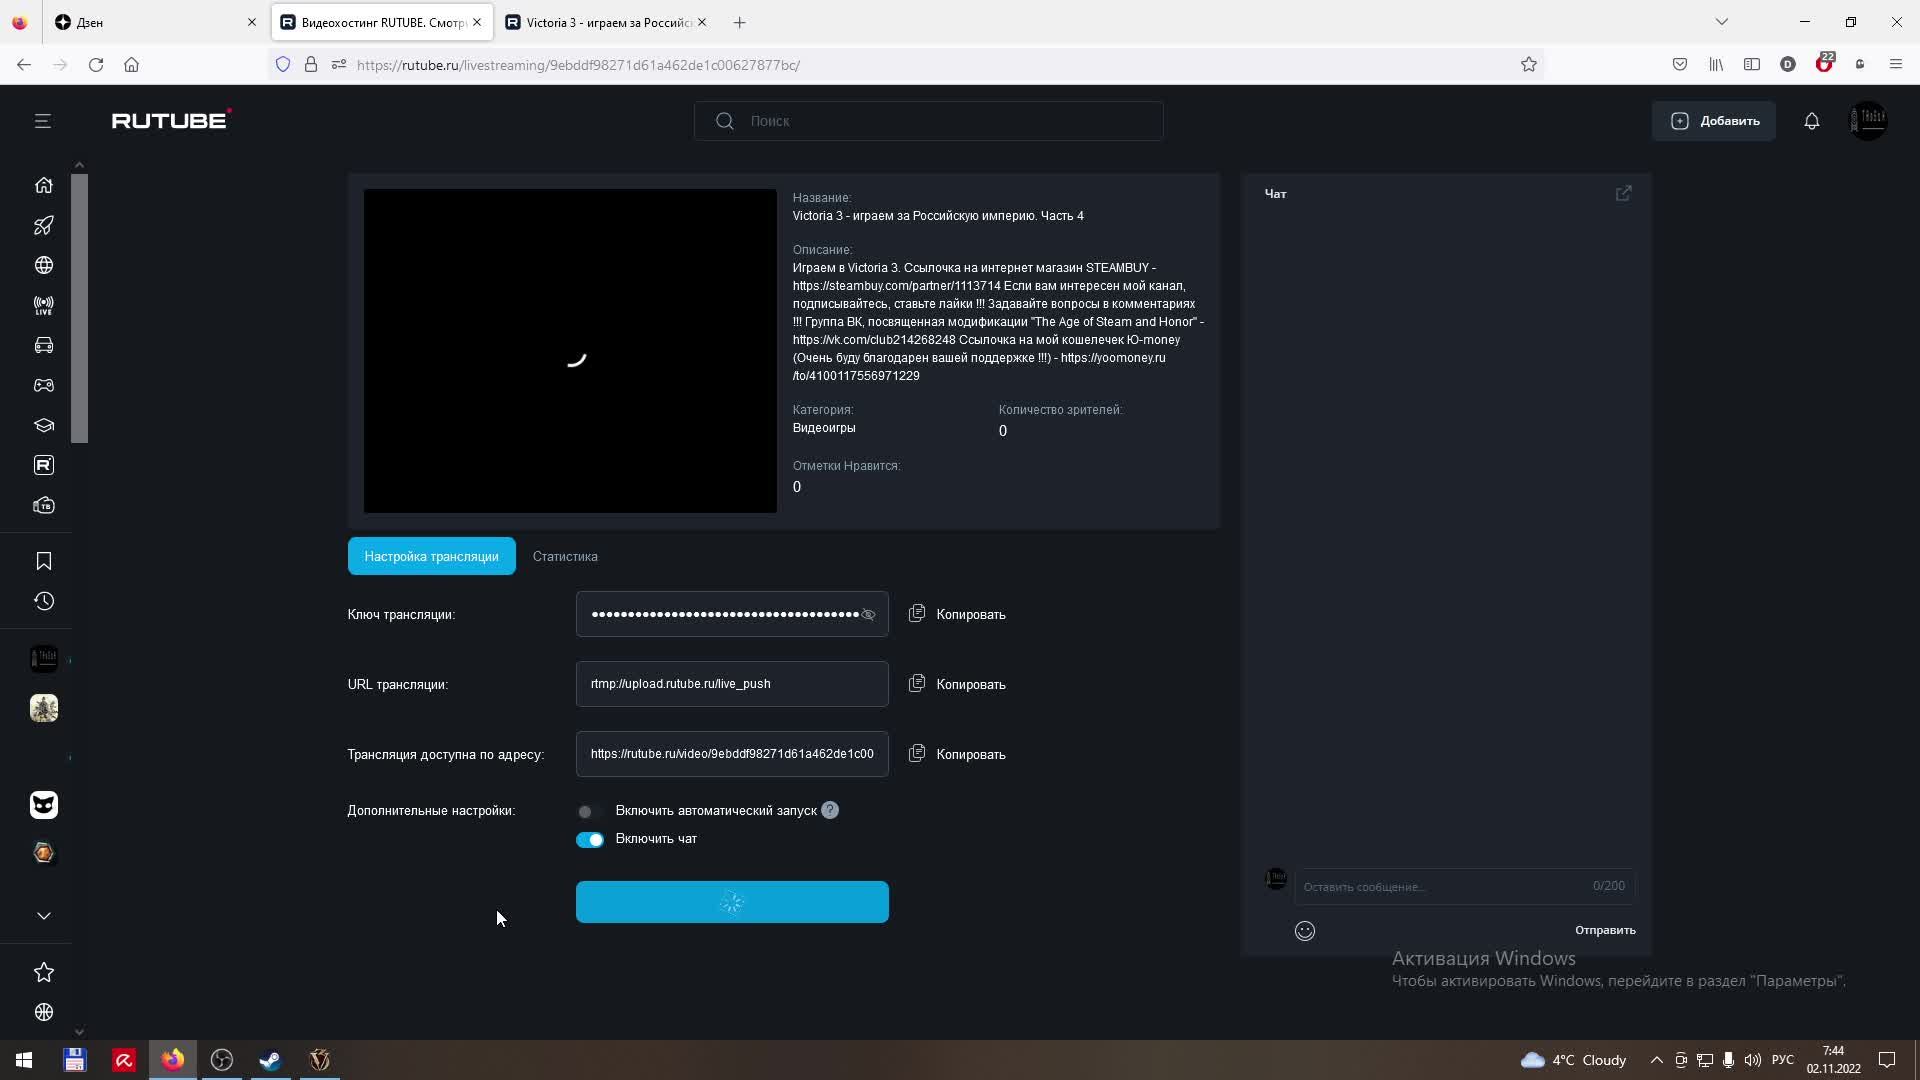1920x1080 pixels.
Task: Click the rocket icon in the sidebar
Action: [43, 225]
